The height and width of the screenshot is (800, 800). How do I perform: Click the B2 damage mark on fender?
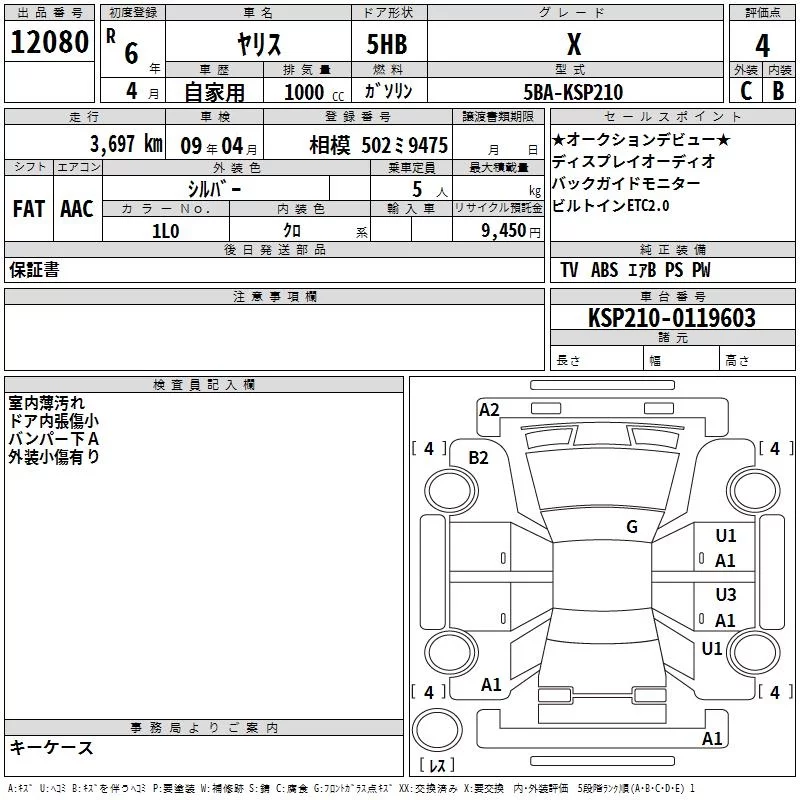coord(479,458)
